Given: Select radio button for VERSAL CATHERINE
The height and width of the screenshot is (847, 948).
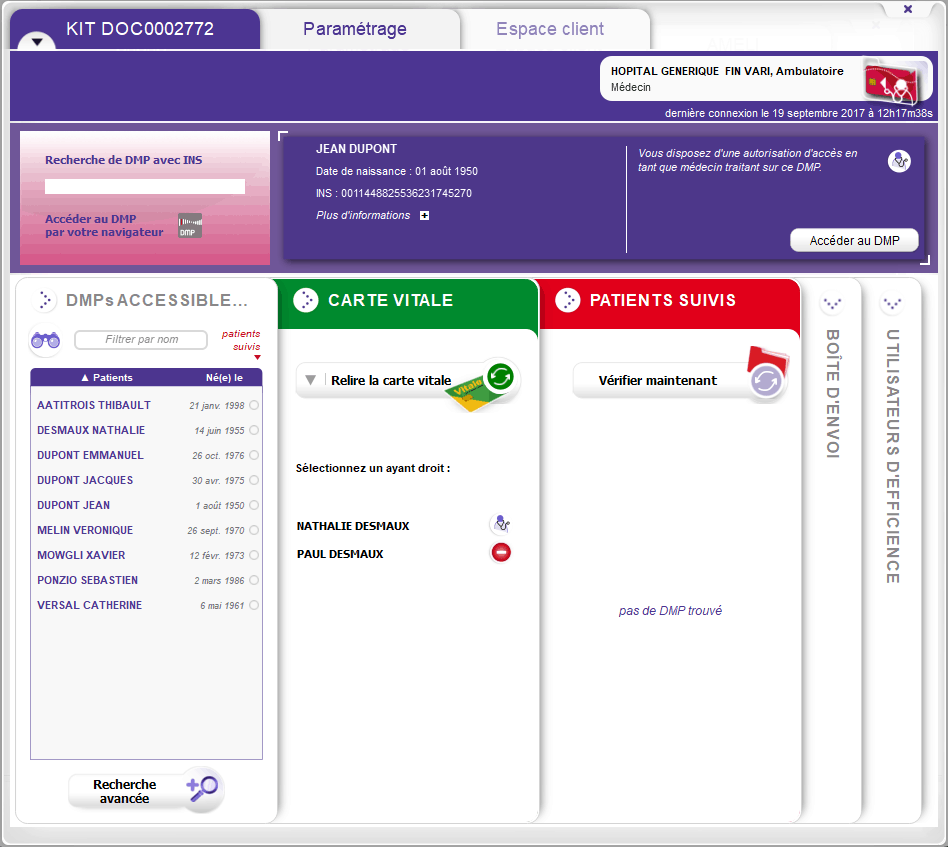Looking at the screenshot, I should [254, 605].
